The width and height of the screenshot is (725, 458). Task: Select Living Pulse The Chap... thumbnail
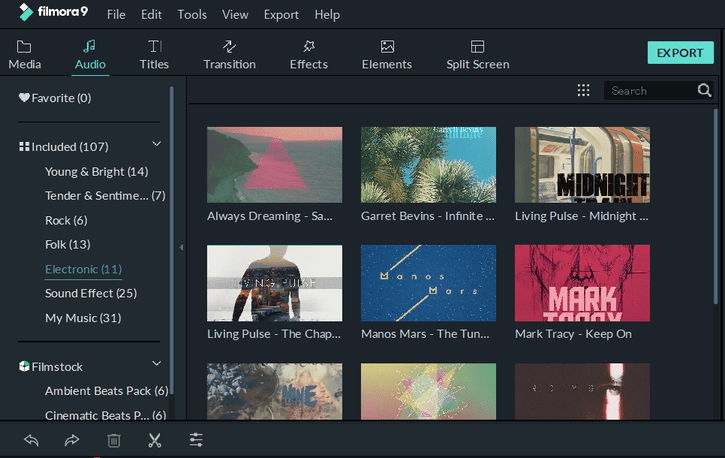[275, 283]
